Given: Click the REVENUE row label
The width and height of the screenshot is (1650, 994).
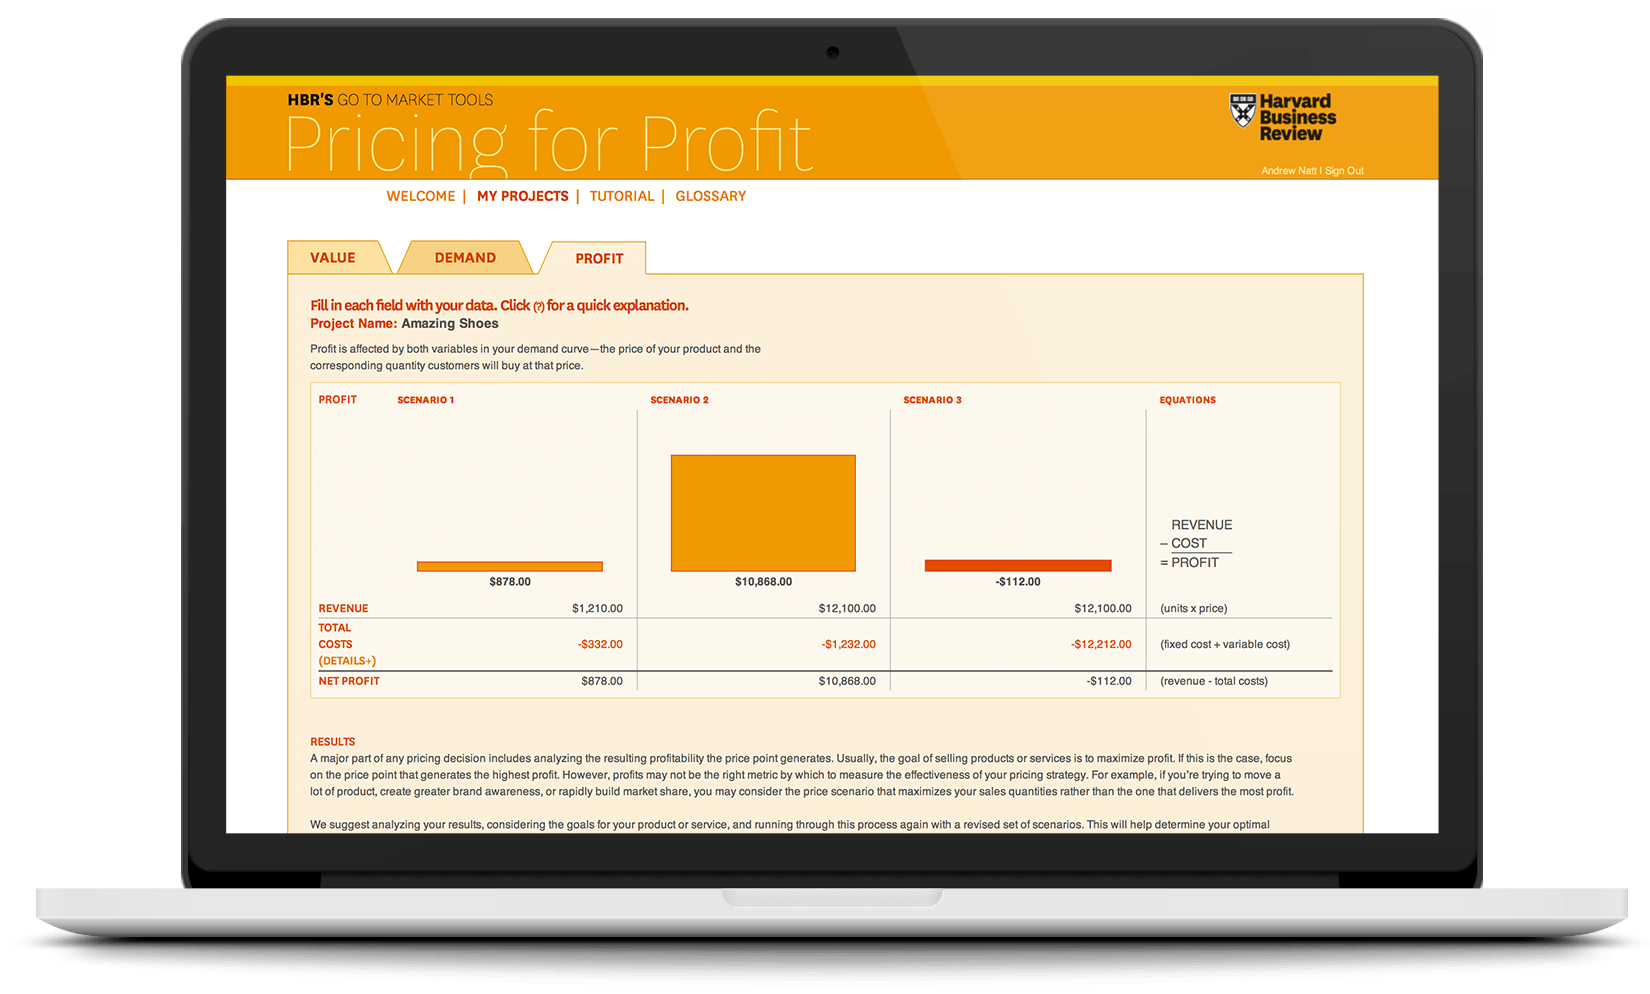Looking at the screenshot, I should coord(343,608).
